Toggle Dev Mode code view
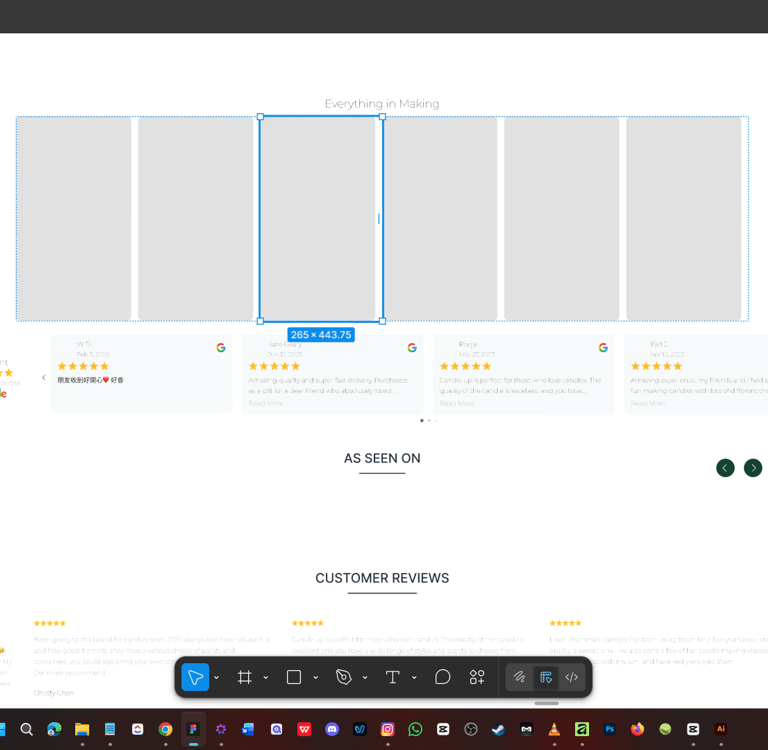This screenshot has height=750, width=768. click(x=572, y=677)
